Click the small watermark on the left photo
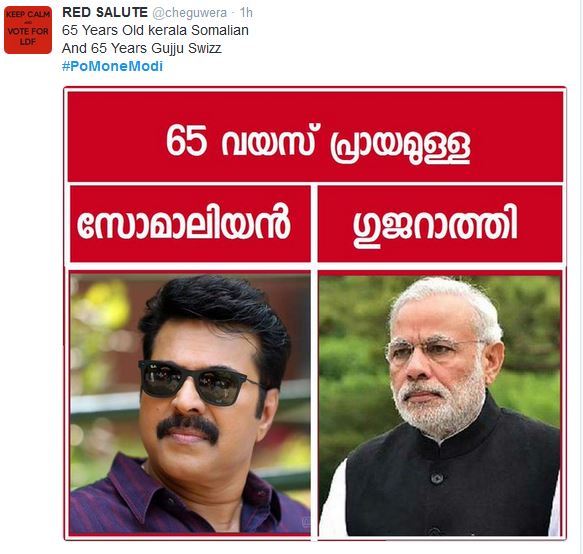Image resolution: width=583 pixels, height=554 pixels. (x=307, y=522)
